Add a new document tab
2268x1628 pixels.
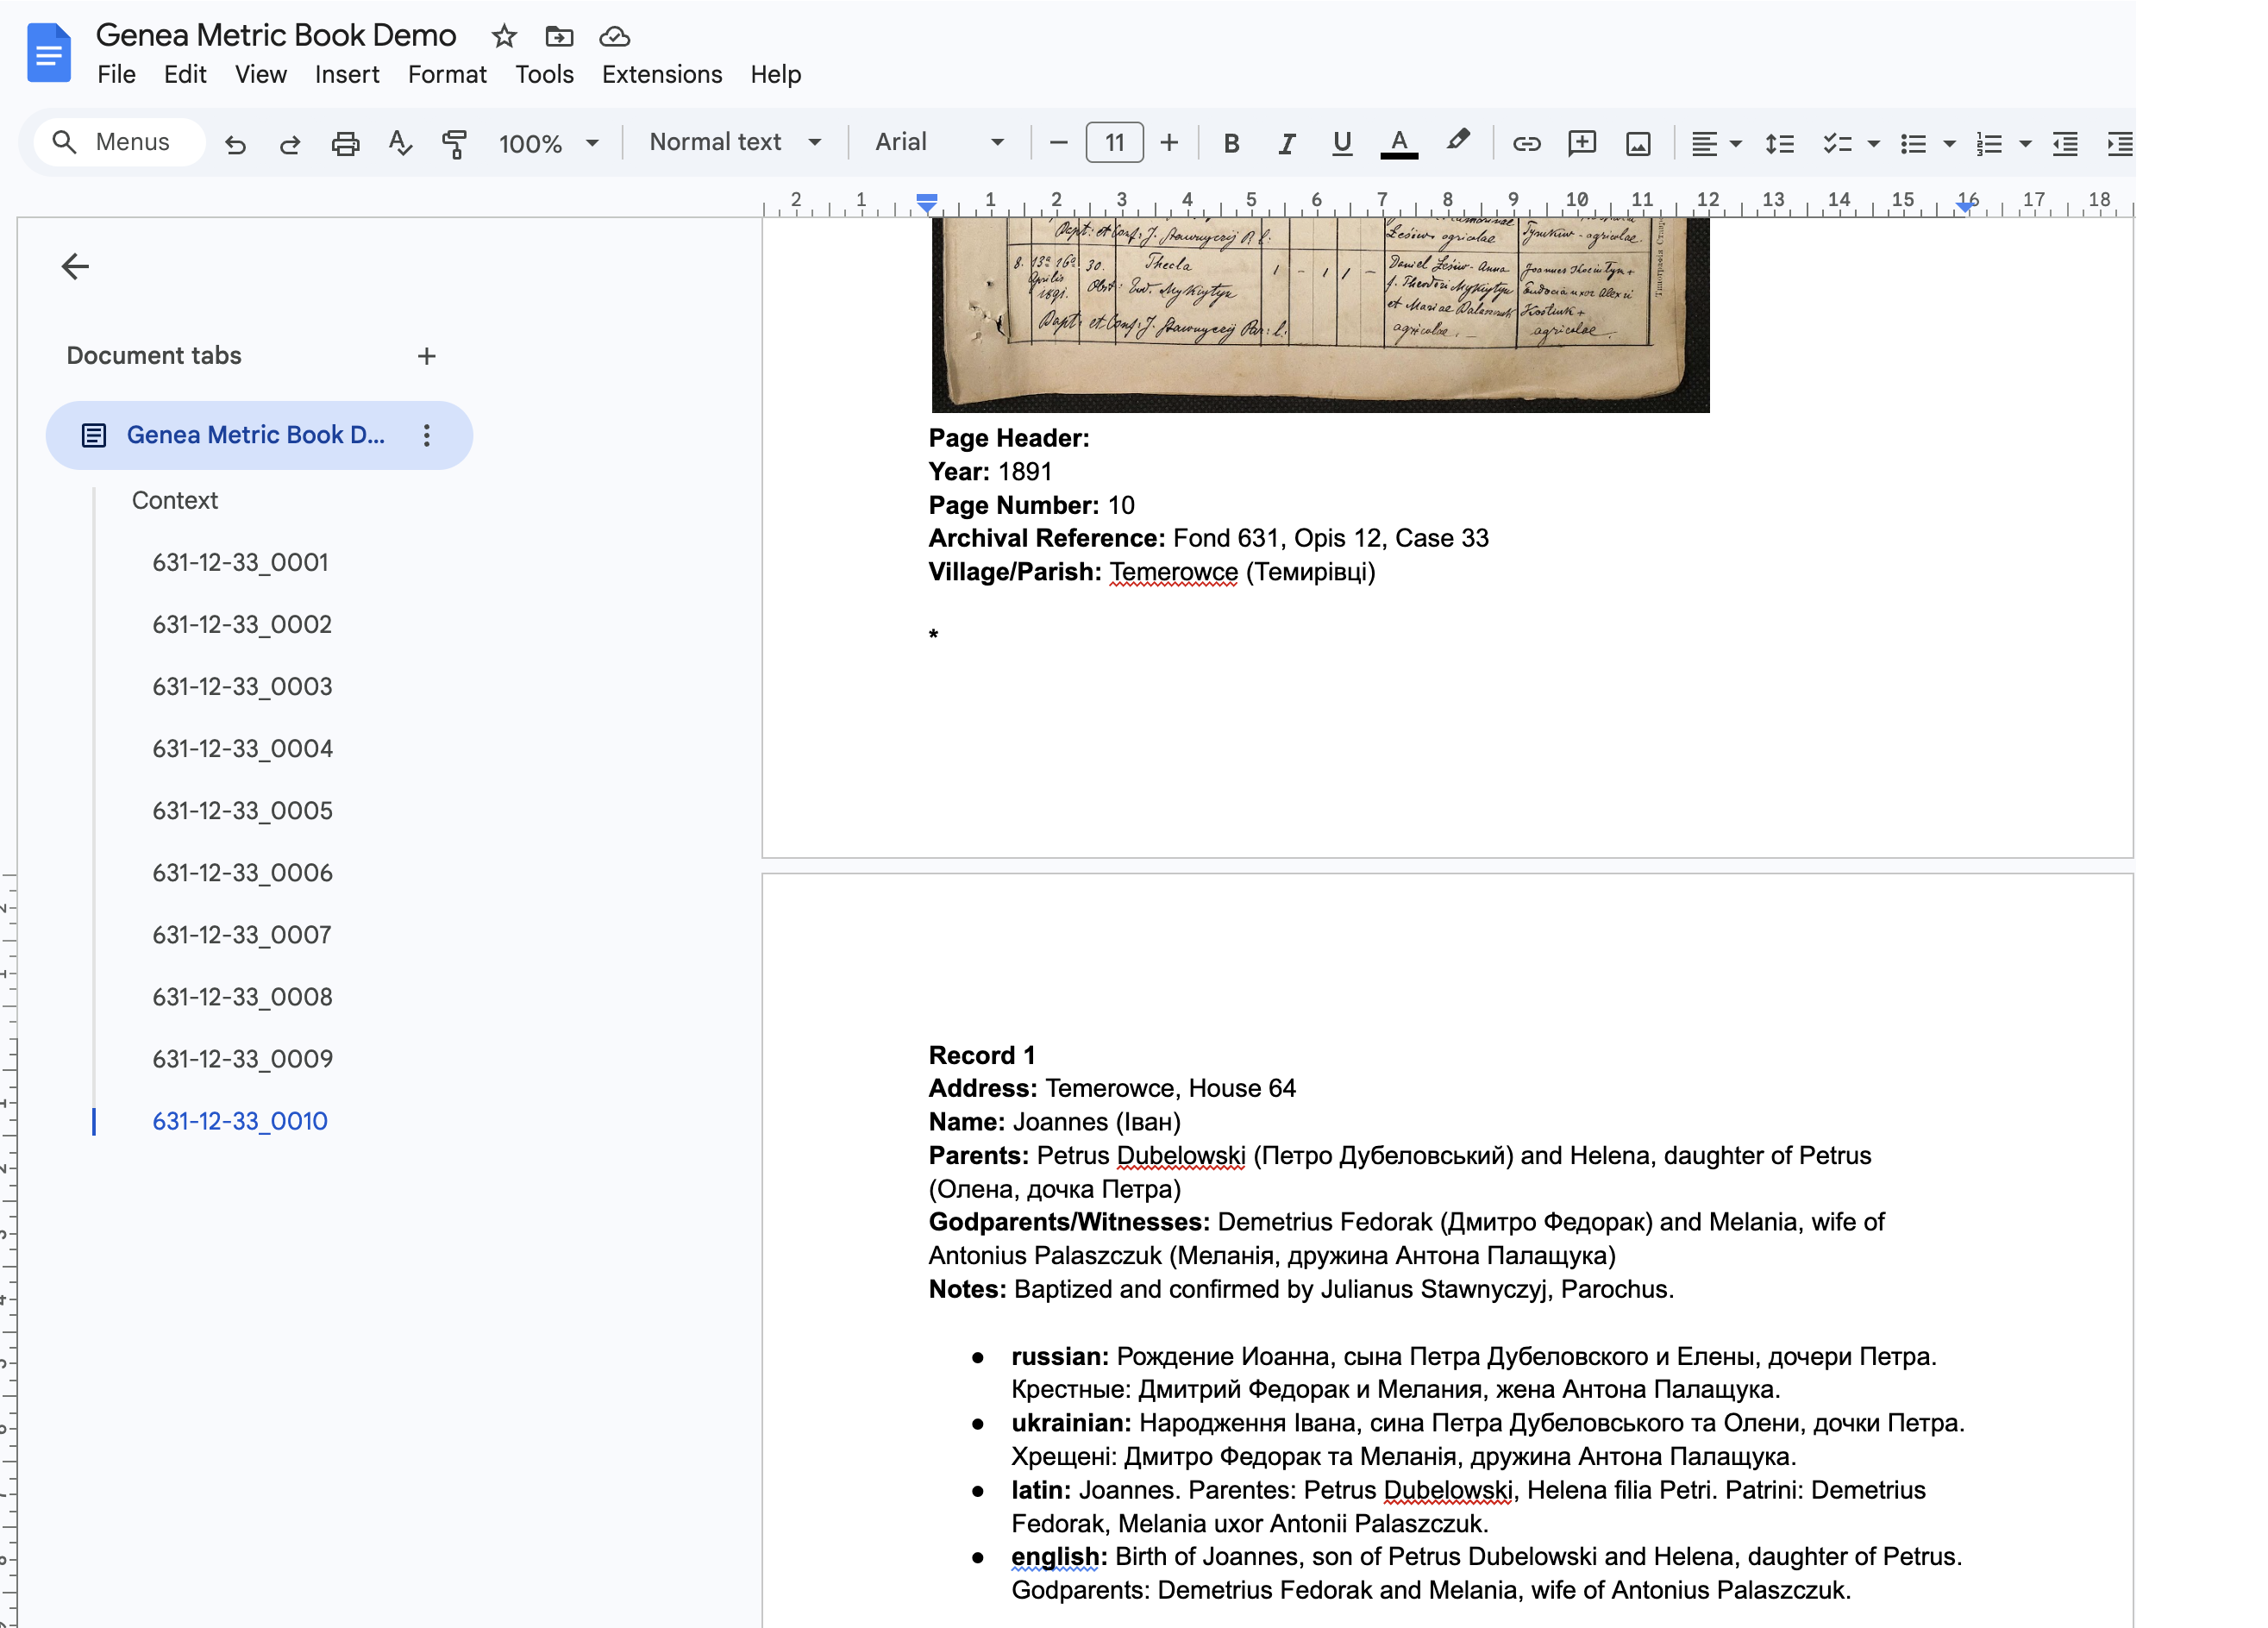click(427, 355)
